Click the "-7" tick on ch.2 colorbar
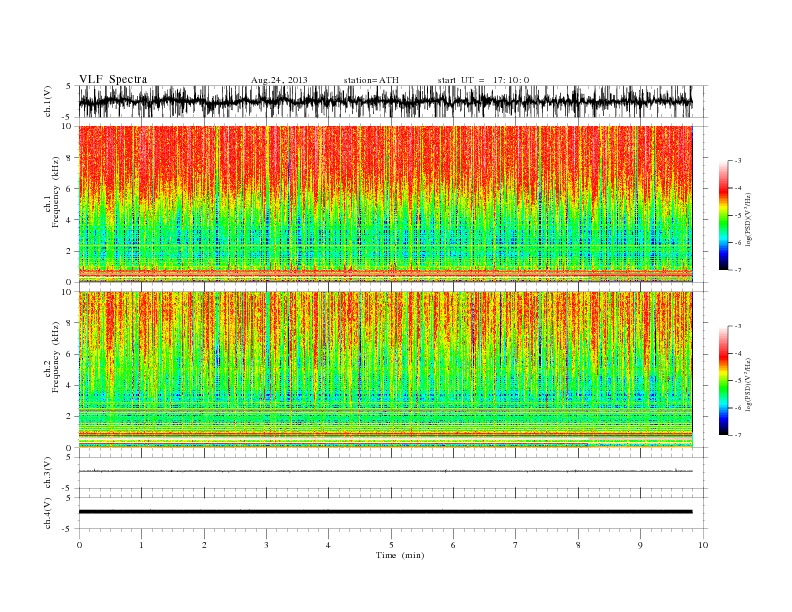792x612 pixels. coord(738,435)
